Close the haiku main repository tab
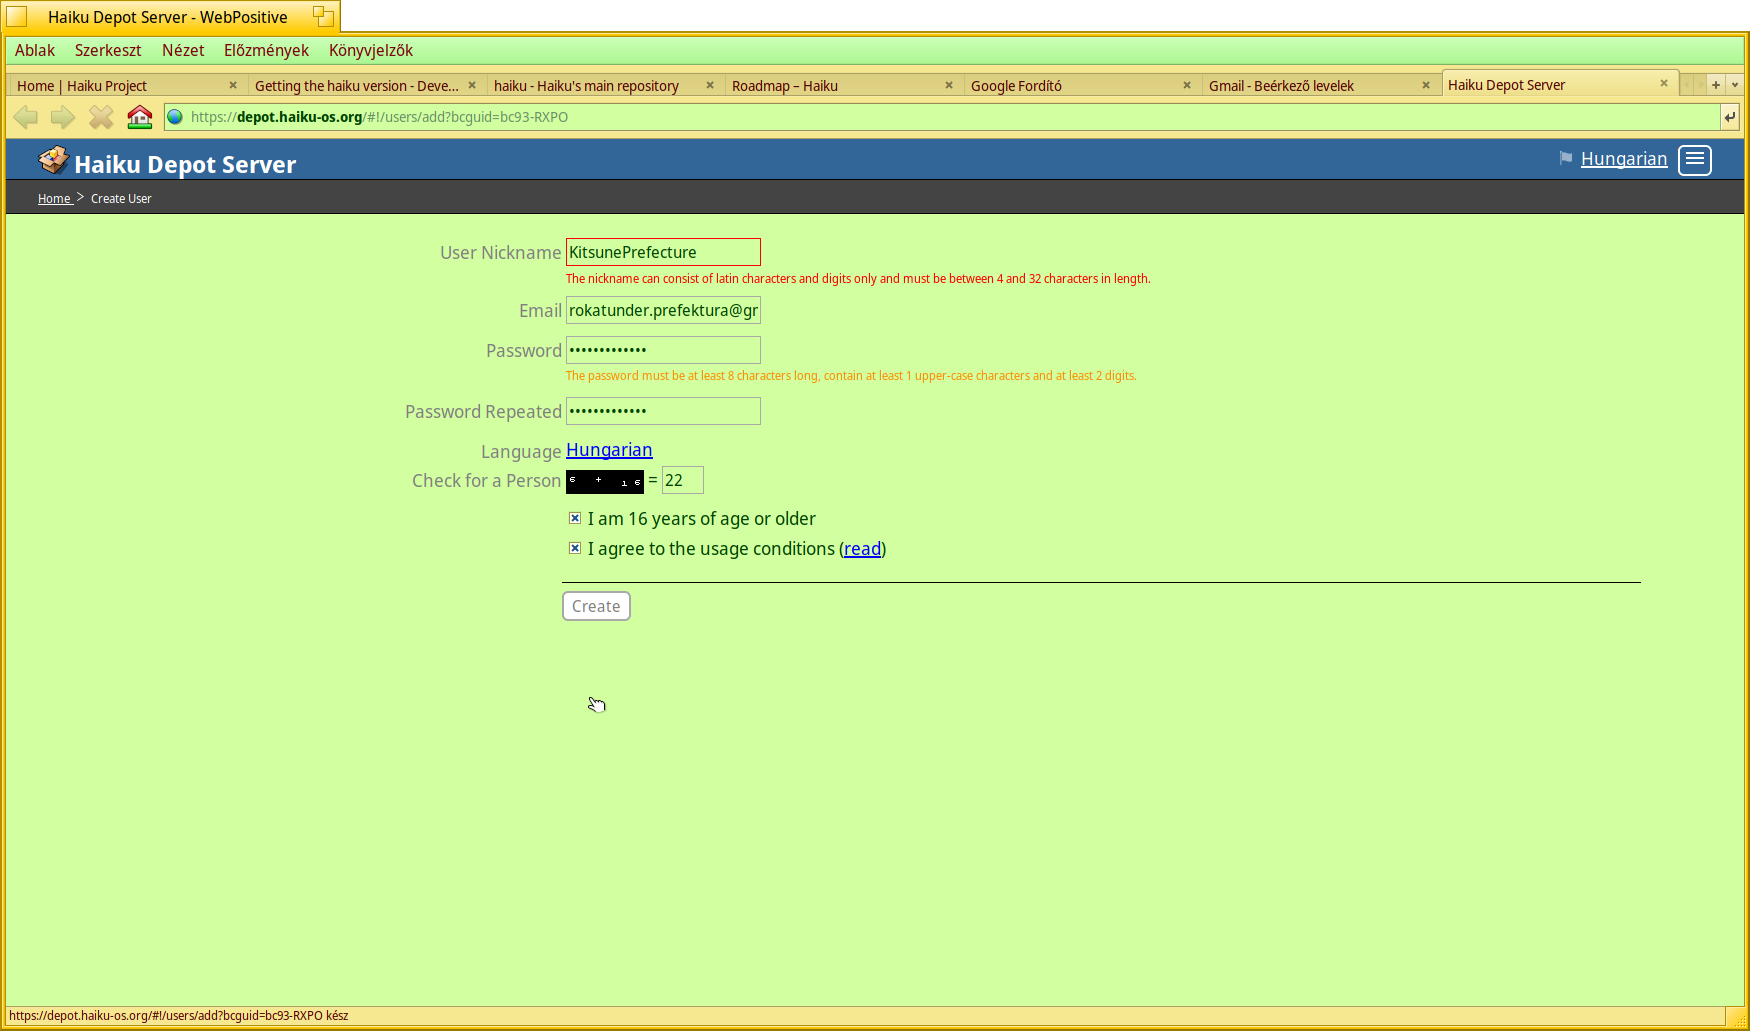The image size is (1750, 1031). coord(710,85)
